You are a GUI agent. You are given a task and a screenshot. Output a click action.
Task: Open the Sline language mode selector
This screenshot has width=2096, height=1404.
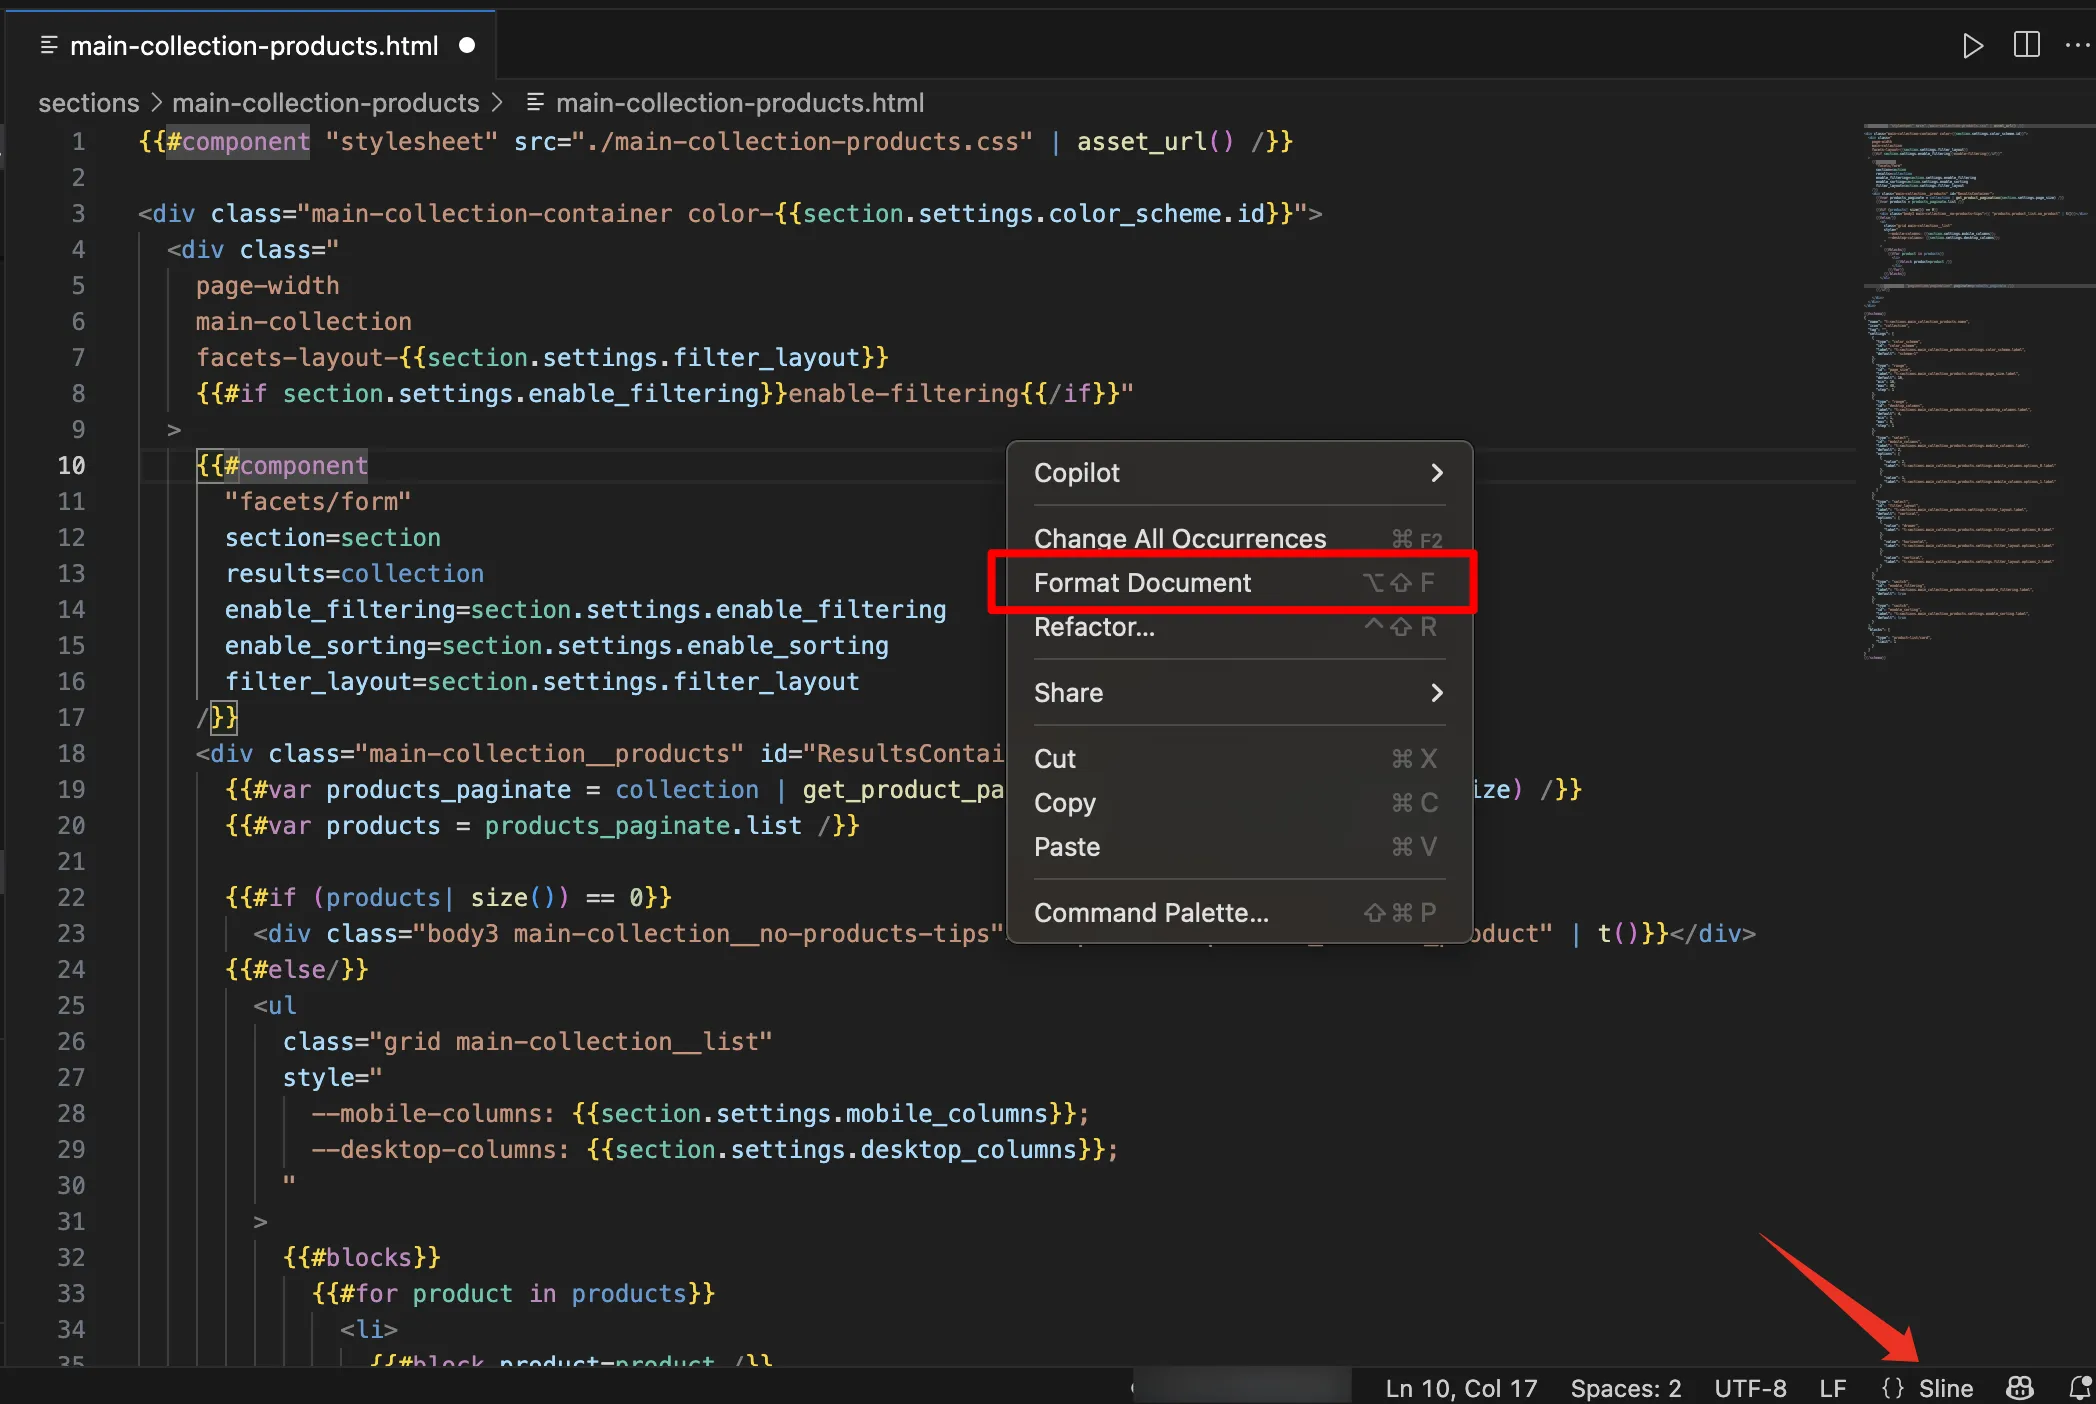tap(1945, 1388)
